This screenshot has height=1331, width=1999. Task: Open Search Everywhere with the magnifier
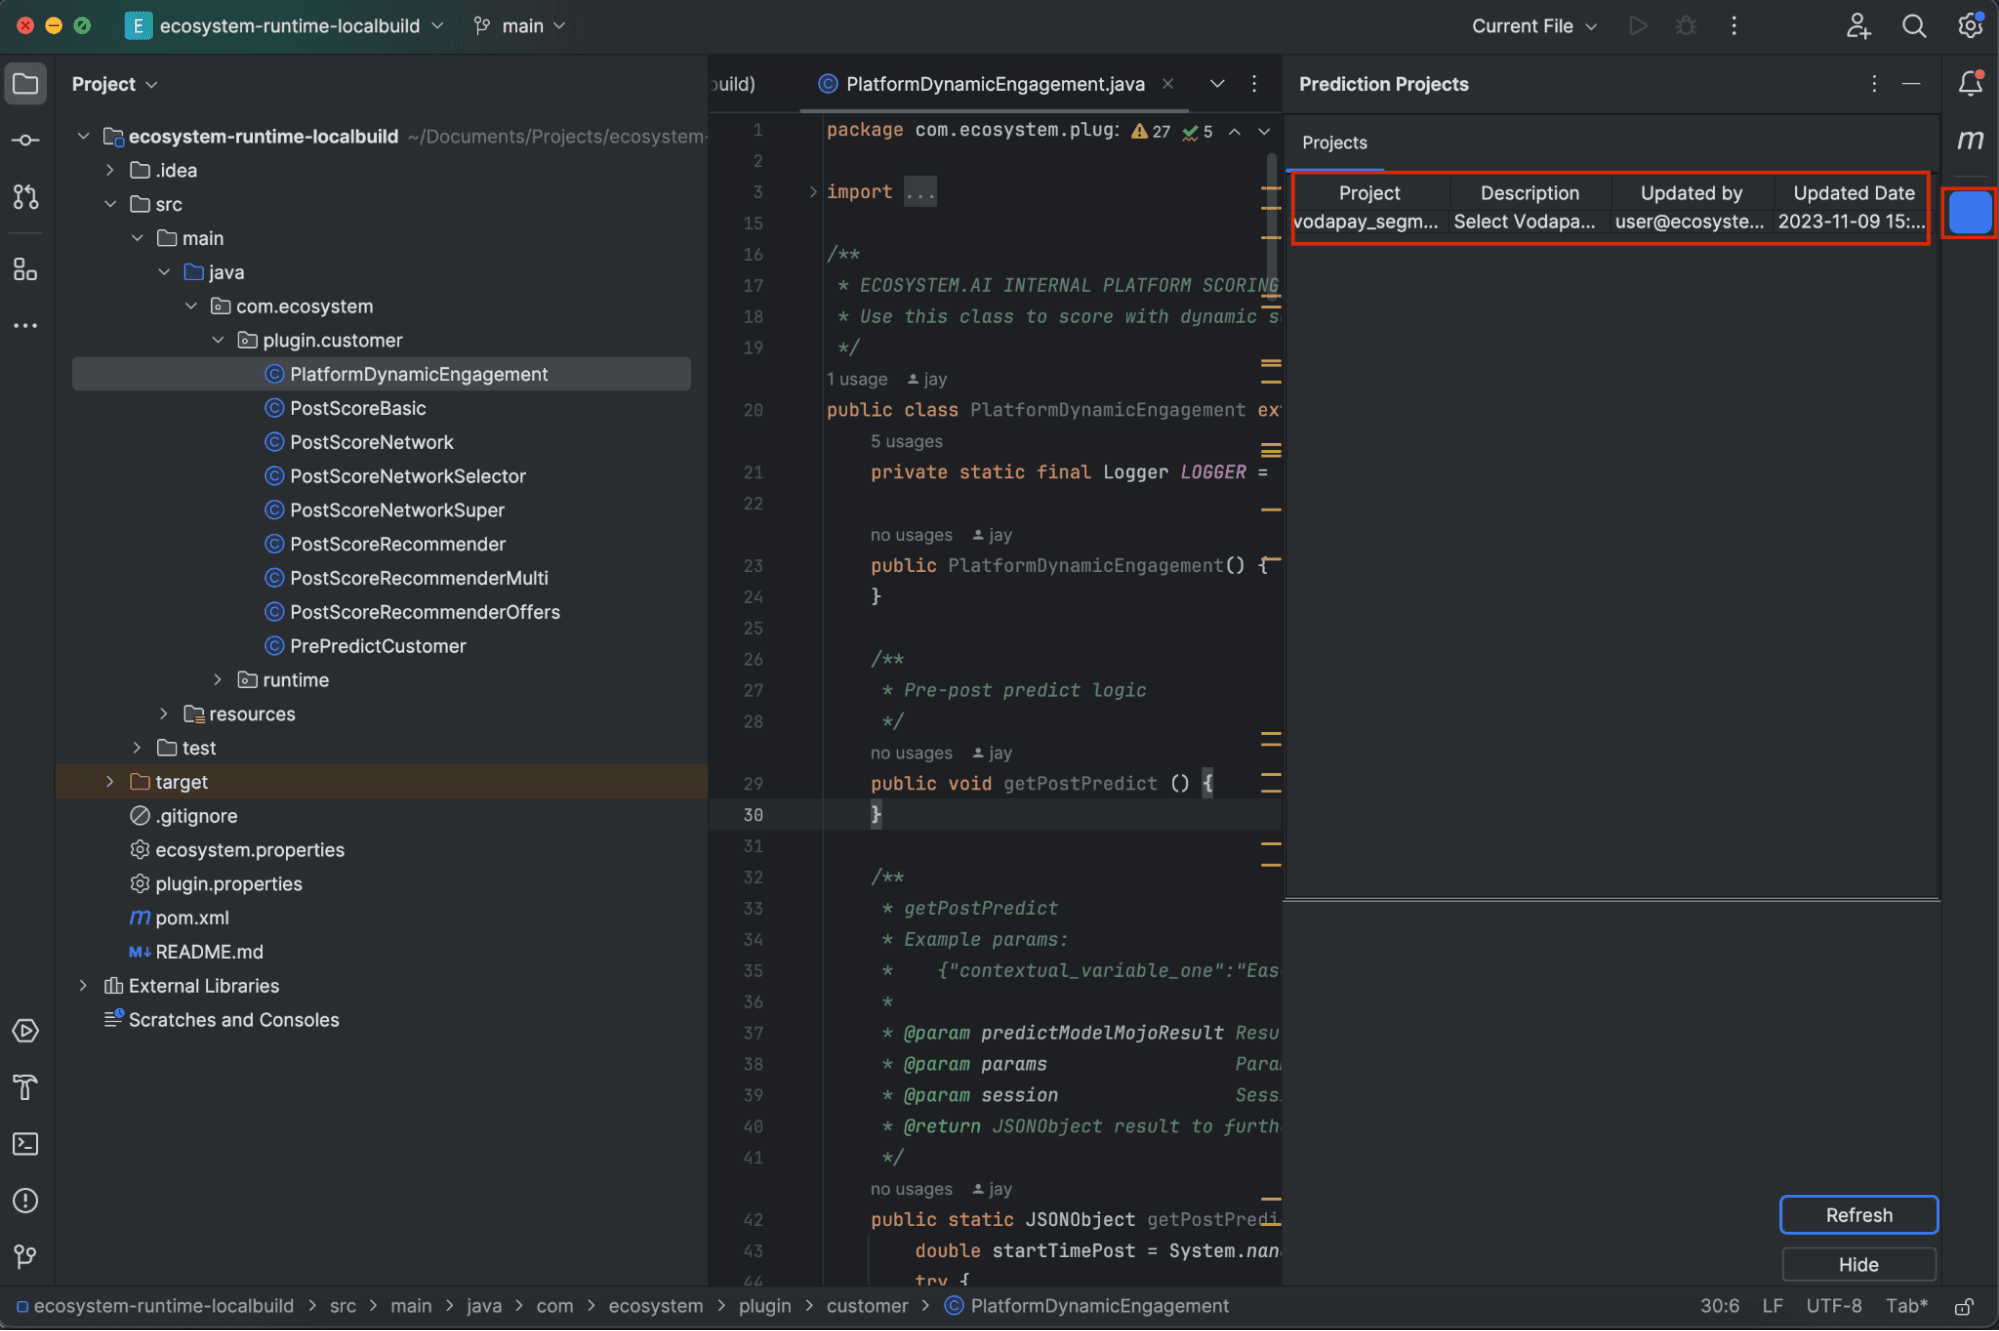[x=1913, y=26]
